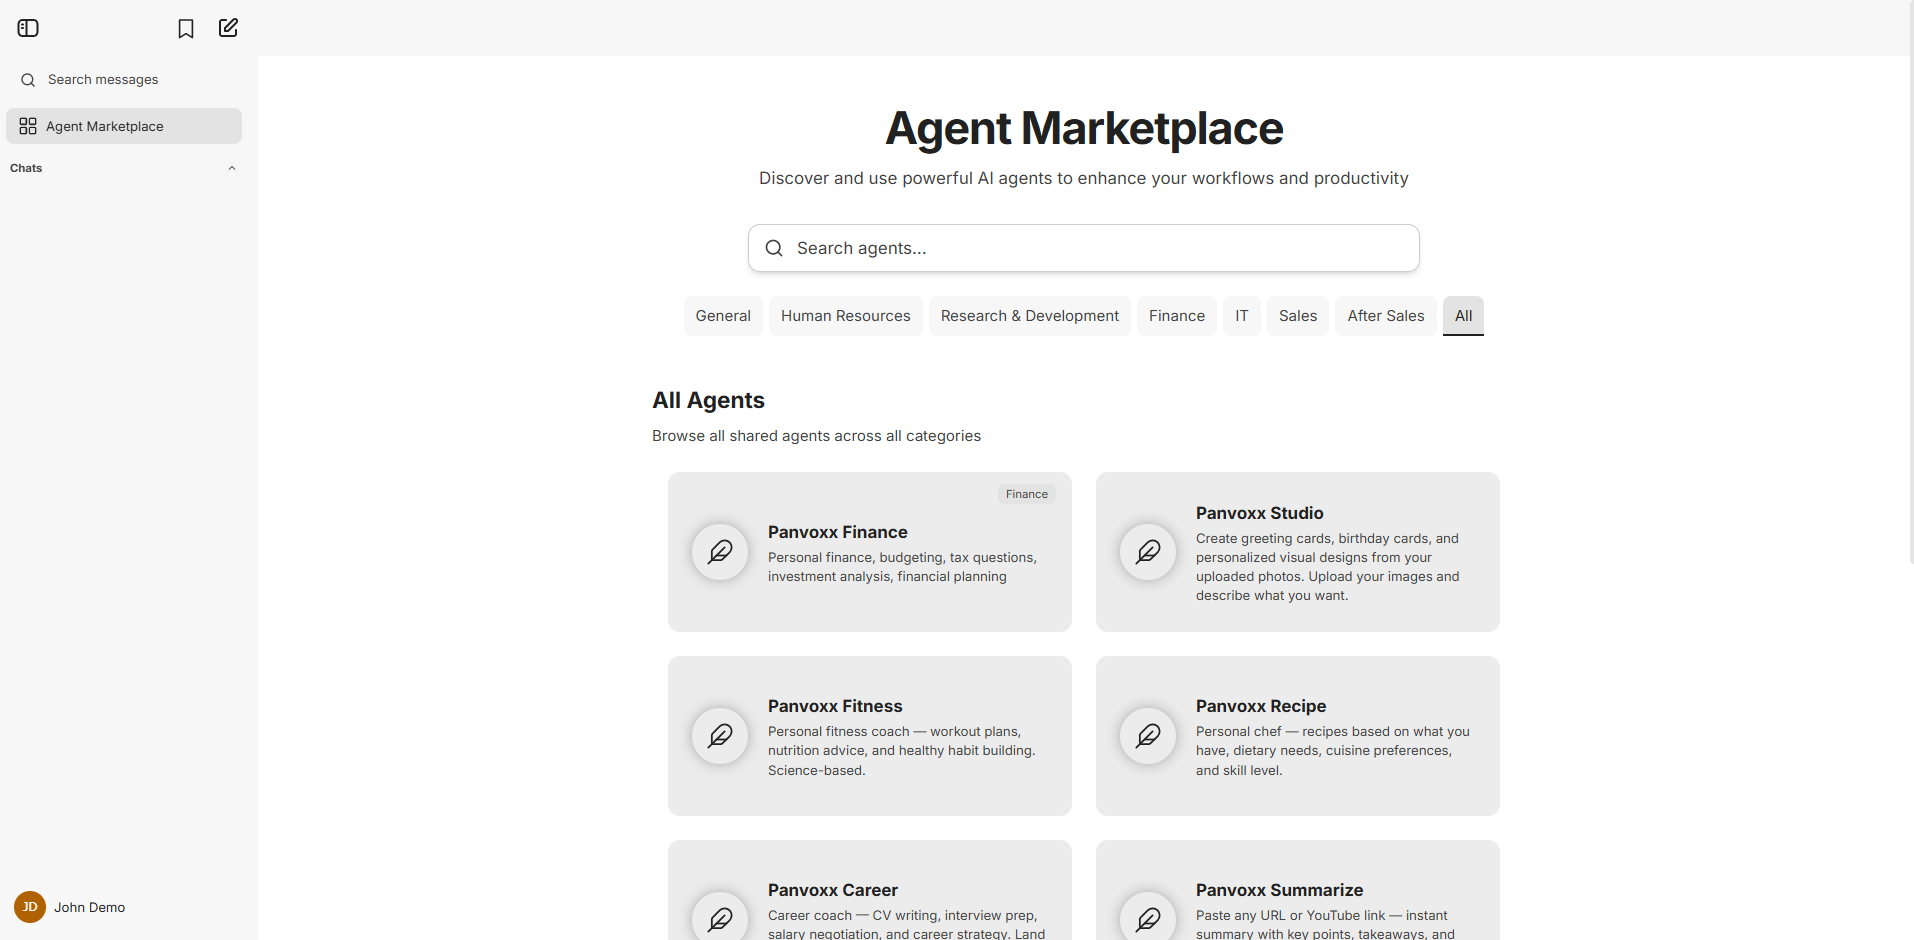Start a new chat with compose icon

[228, 28]
